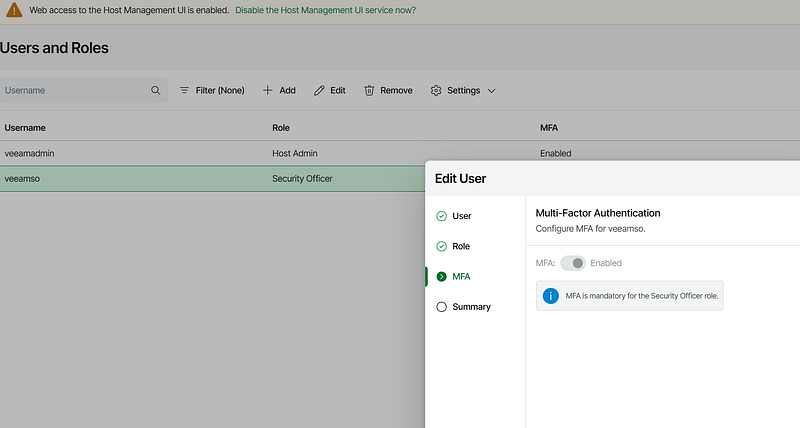This screenshot has height=428, width=800.
Task: Toggle the MFA Enabled switch
Action: 573,263
